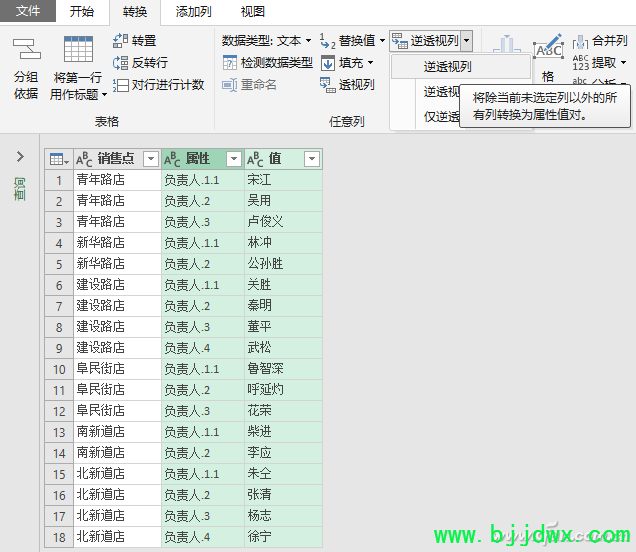Open the 视图 tab
This screenshot has width=636, height=552.
click(252, 11)
